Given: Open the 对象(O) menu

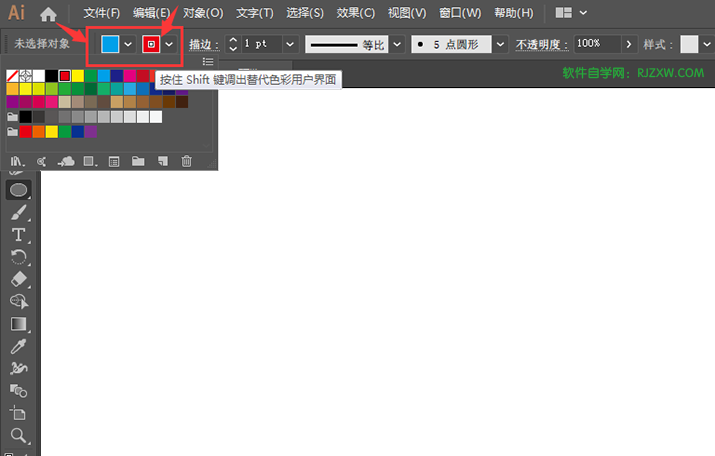Looking at the screenshot, I should point(203,13).
